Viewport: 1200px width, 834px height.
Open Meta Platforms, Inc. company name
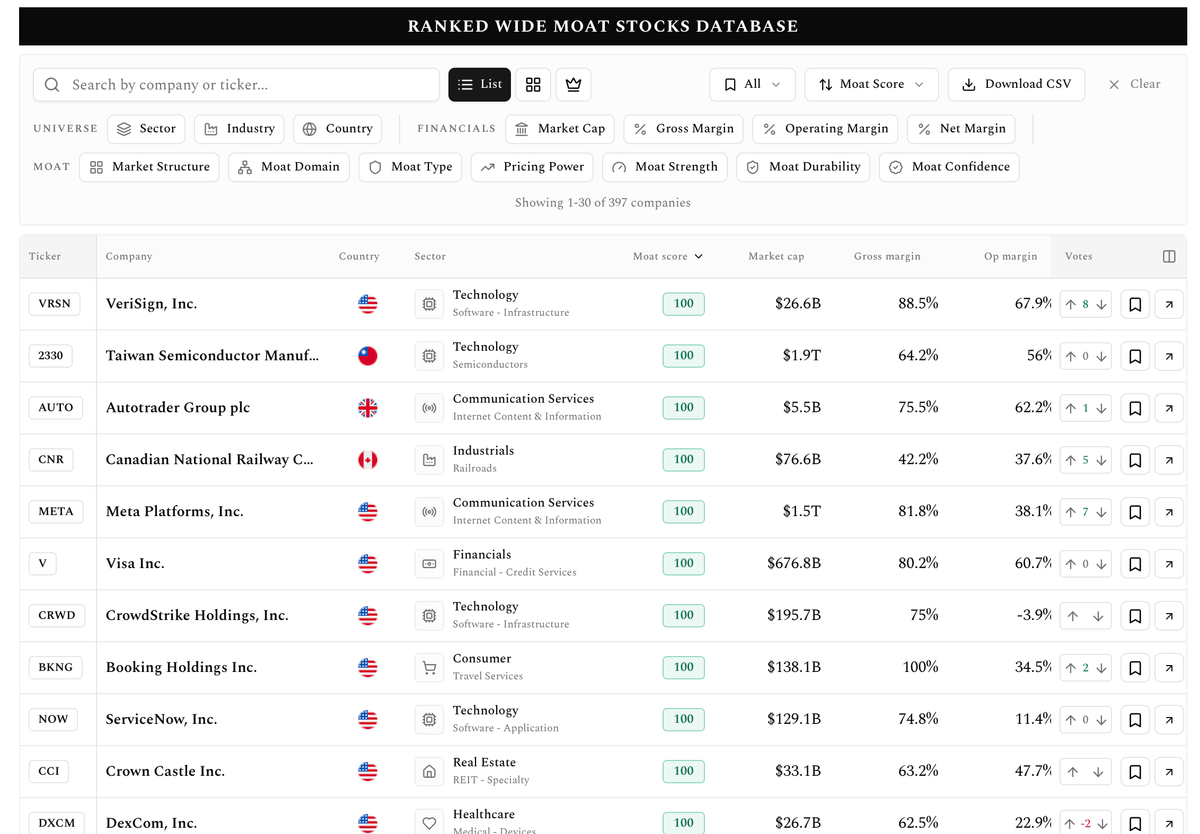(175, 512)
